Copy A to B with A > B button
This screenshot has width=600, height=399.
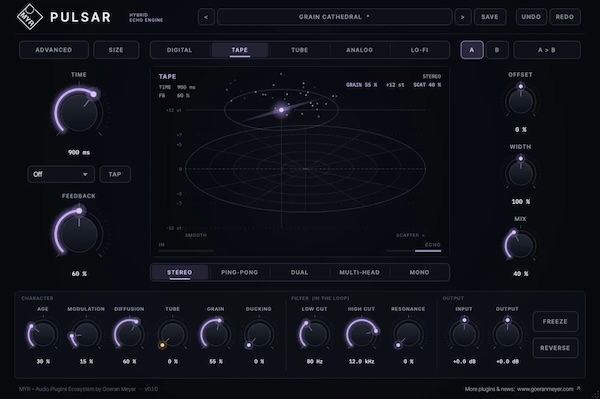coord(547,50)
